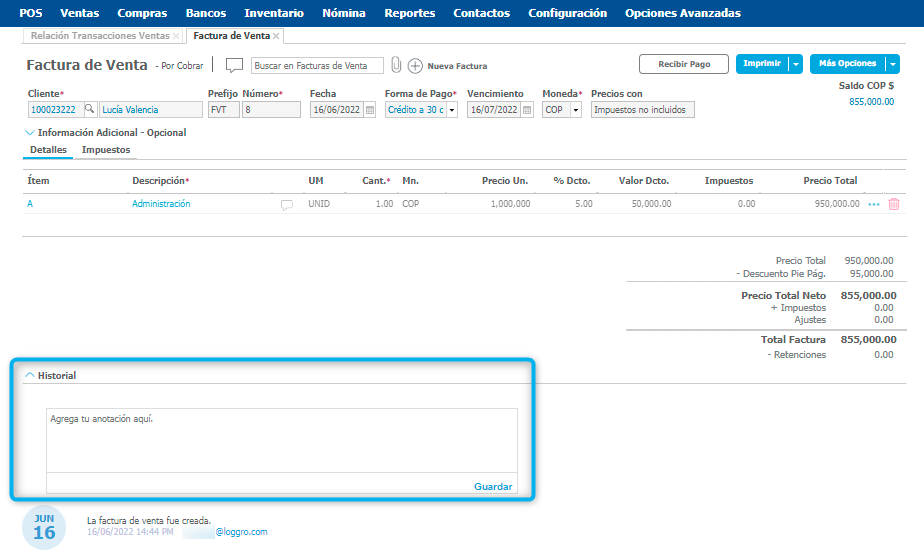924x558 pixels.
Task: Open the three-dots options on the item row
Action: click(874, 204)
